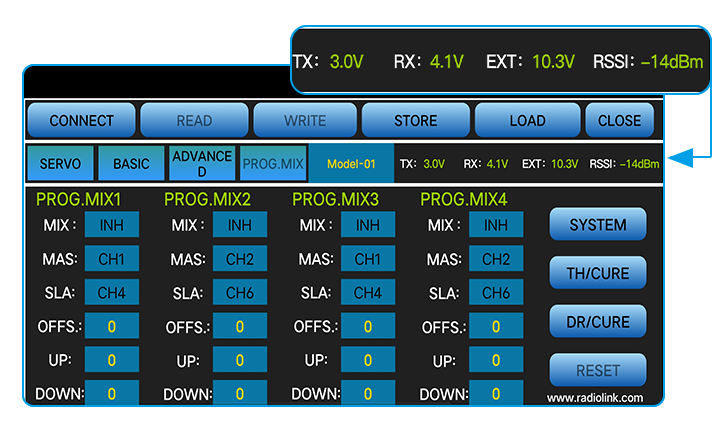Click the LOAD button
The height and width of the screenshot is (425, 726).
pyautogui.click(x=527, y=120)
